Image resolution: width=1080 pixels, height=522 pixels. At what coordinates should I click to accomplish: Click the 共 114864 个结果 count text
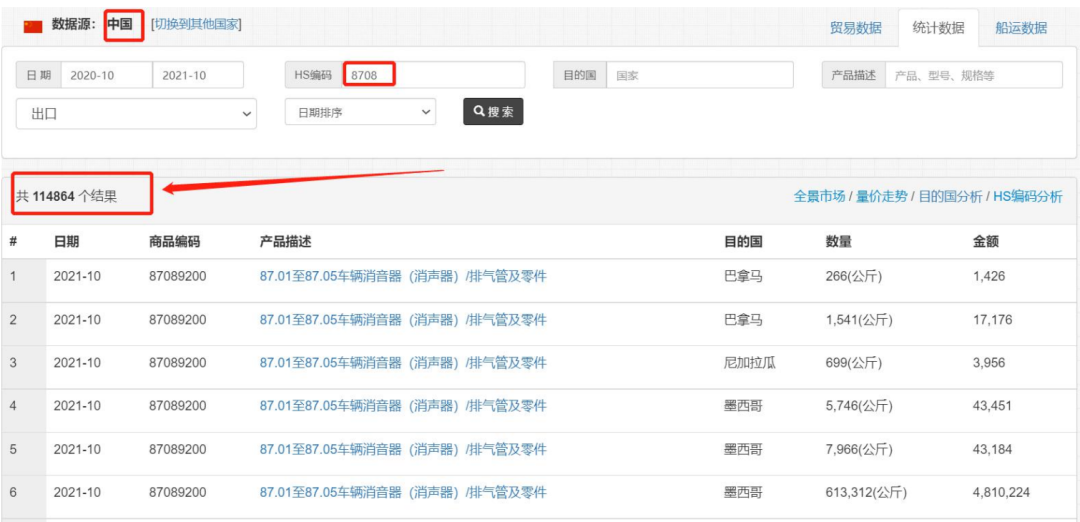(67, 197)
